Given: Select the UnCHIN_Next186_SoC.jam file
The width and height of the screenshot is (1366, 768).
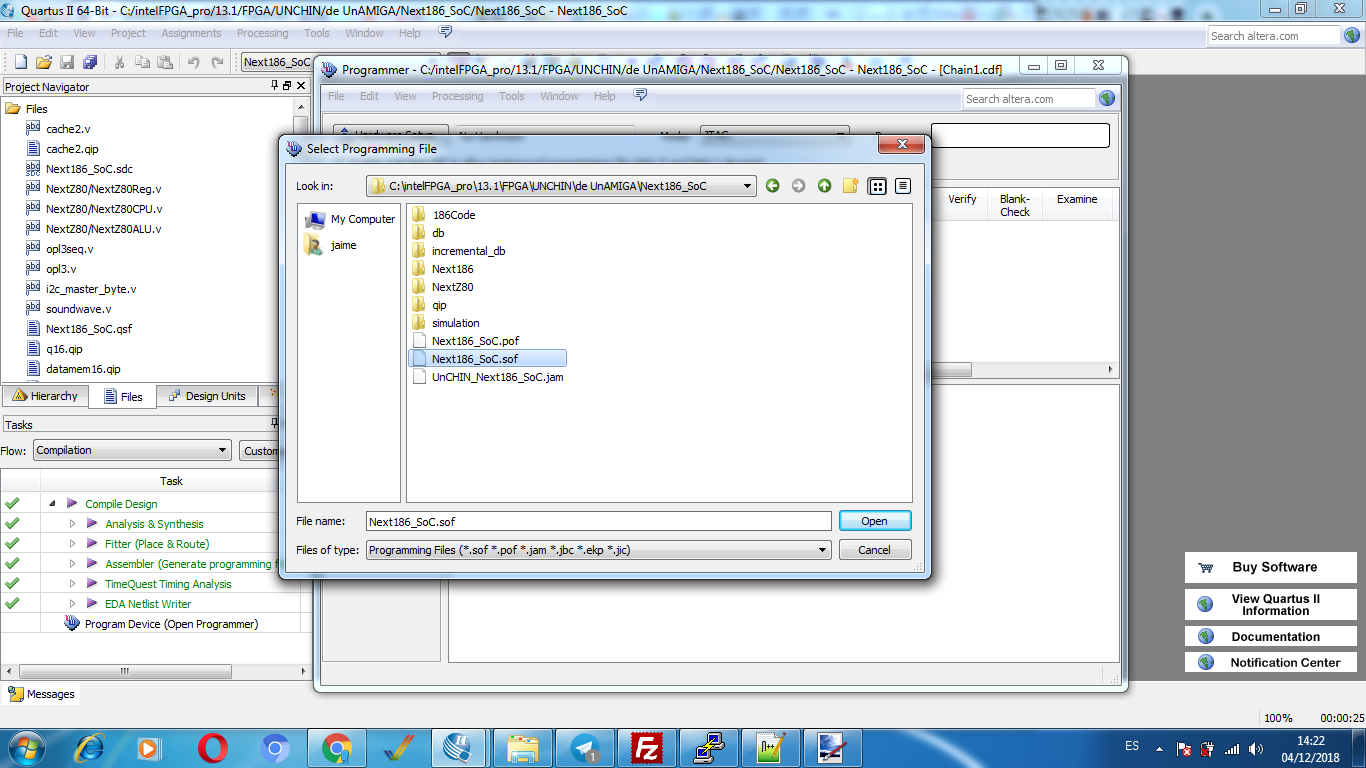Looking at the screenshot, I should (x=497, y=377).
